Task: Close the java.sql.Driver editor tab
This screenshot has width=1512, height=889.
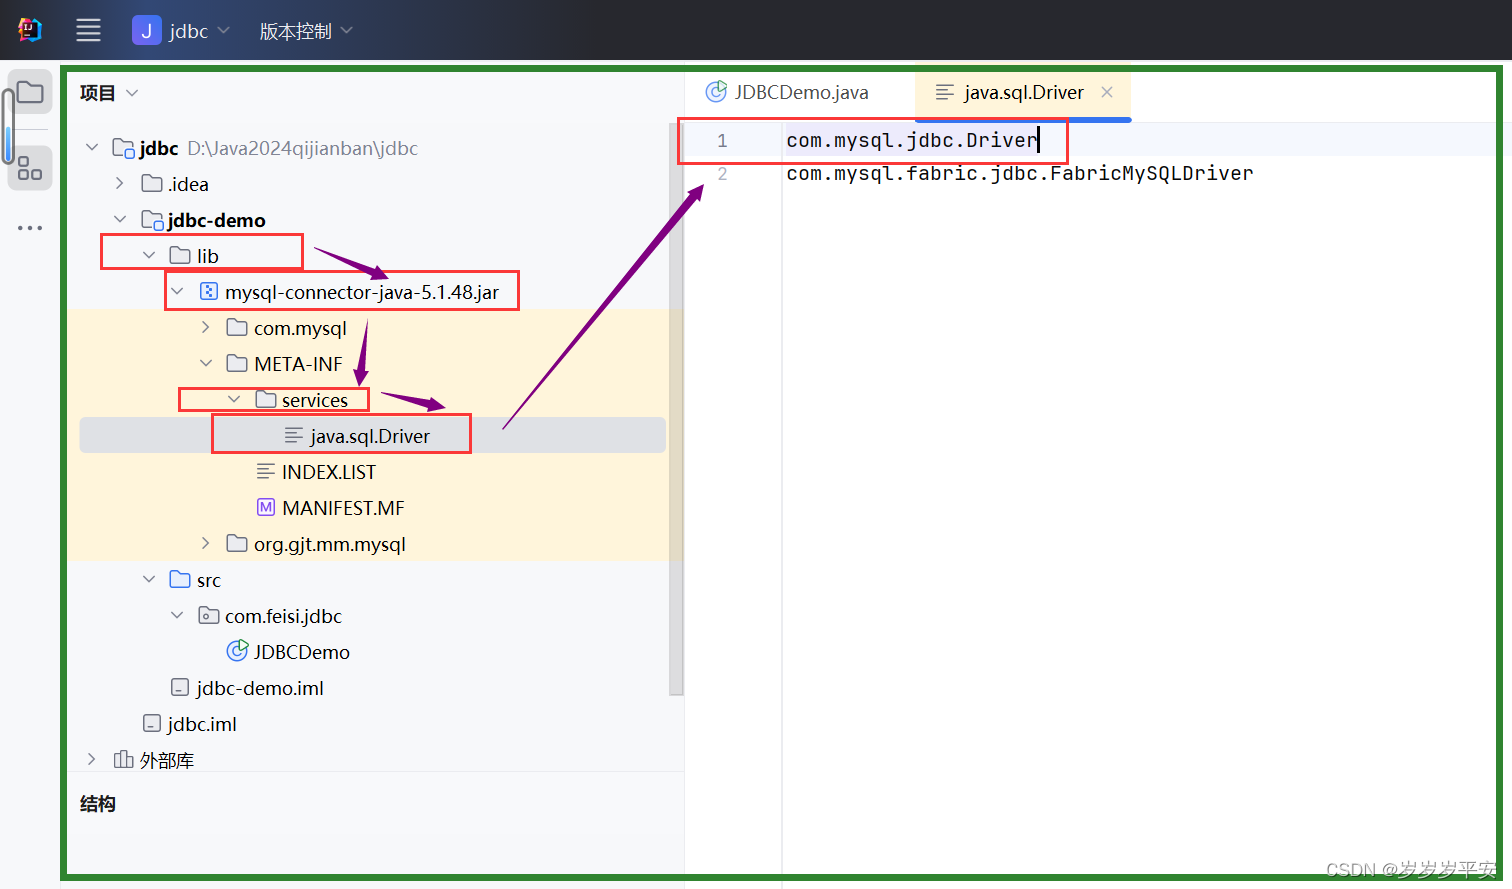Action: pyautogui.click(x=1106, y=92)
